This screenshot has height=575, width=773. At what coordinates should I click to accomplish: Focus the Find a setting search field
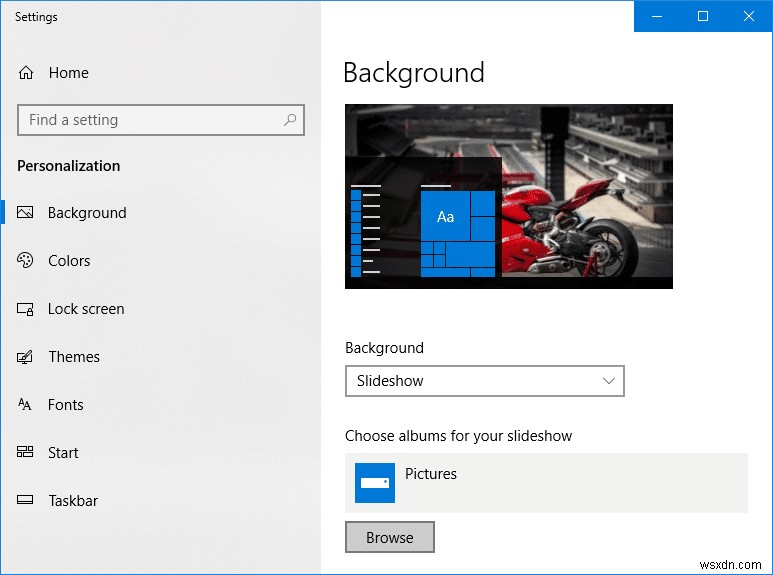150,120
